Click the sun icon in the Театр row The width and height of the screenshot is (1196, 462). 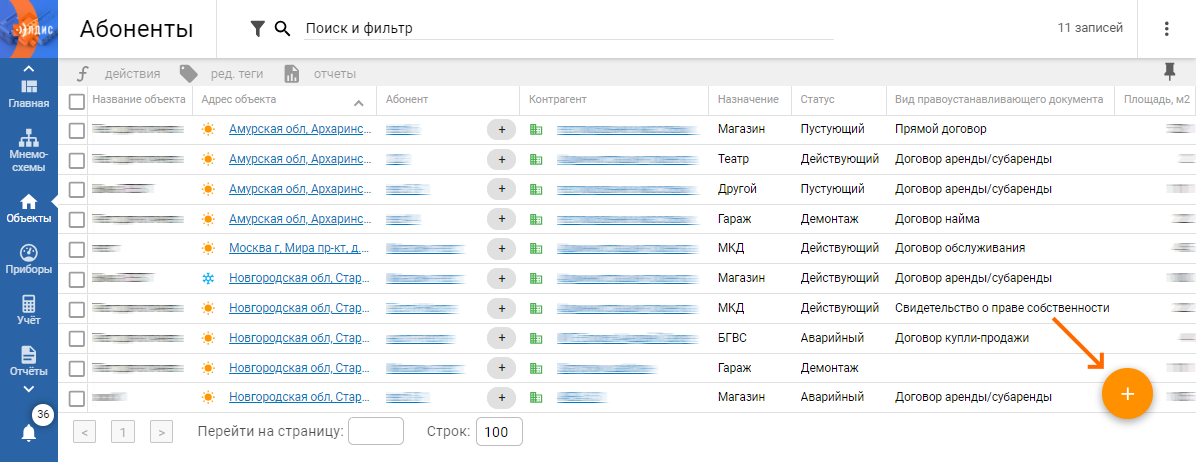pyautogui.click(x=208, y=159)
